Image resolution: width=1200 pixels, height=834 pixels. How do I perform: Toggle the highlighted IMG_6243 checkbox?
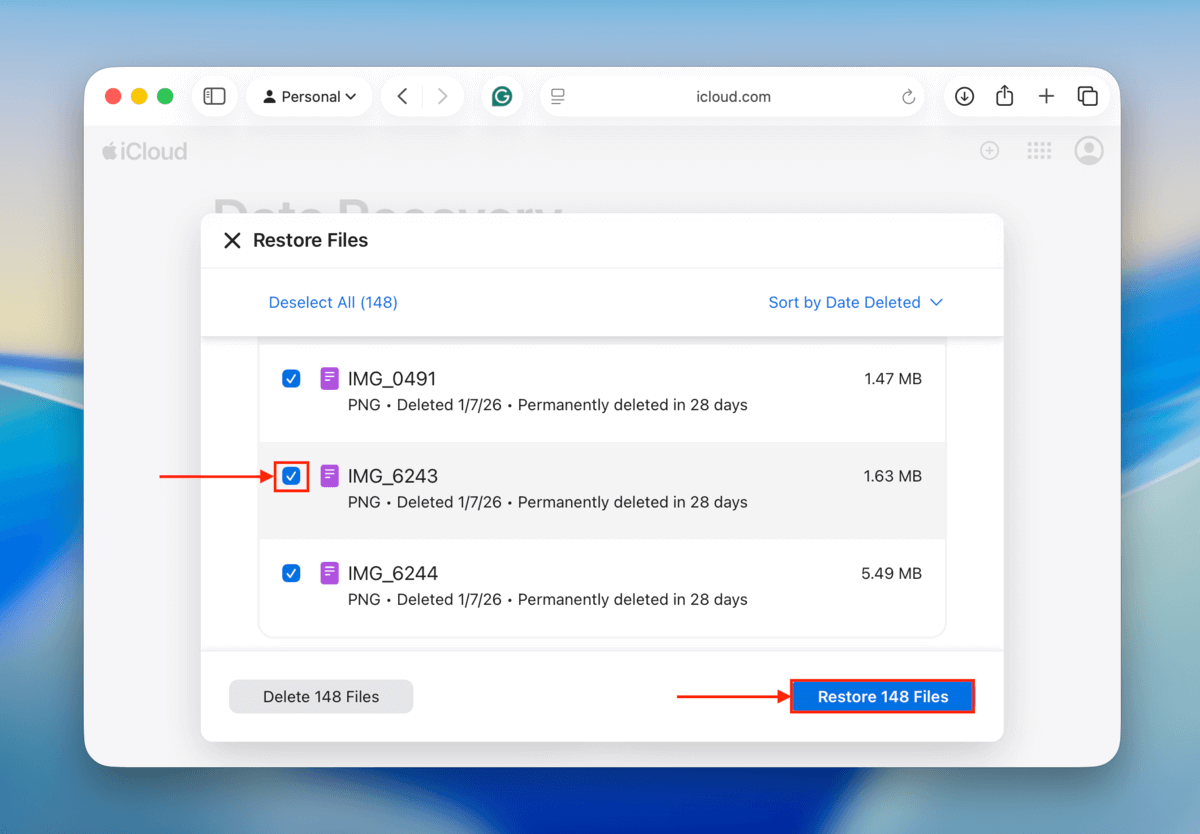pyautogui.click(x=291, y=476)
